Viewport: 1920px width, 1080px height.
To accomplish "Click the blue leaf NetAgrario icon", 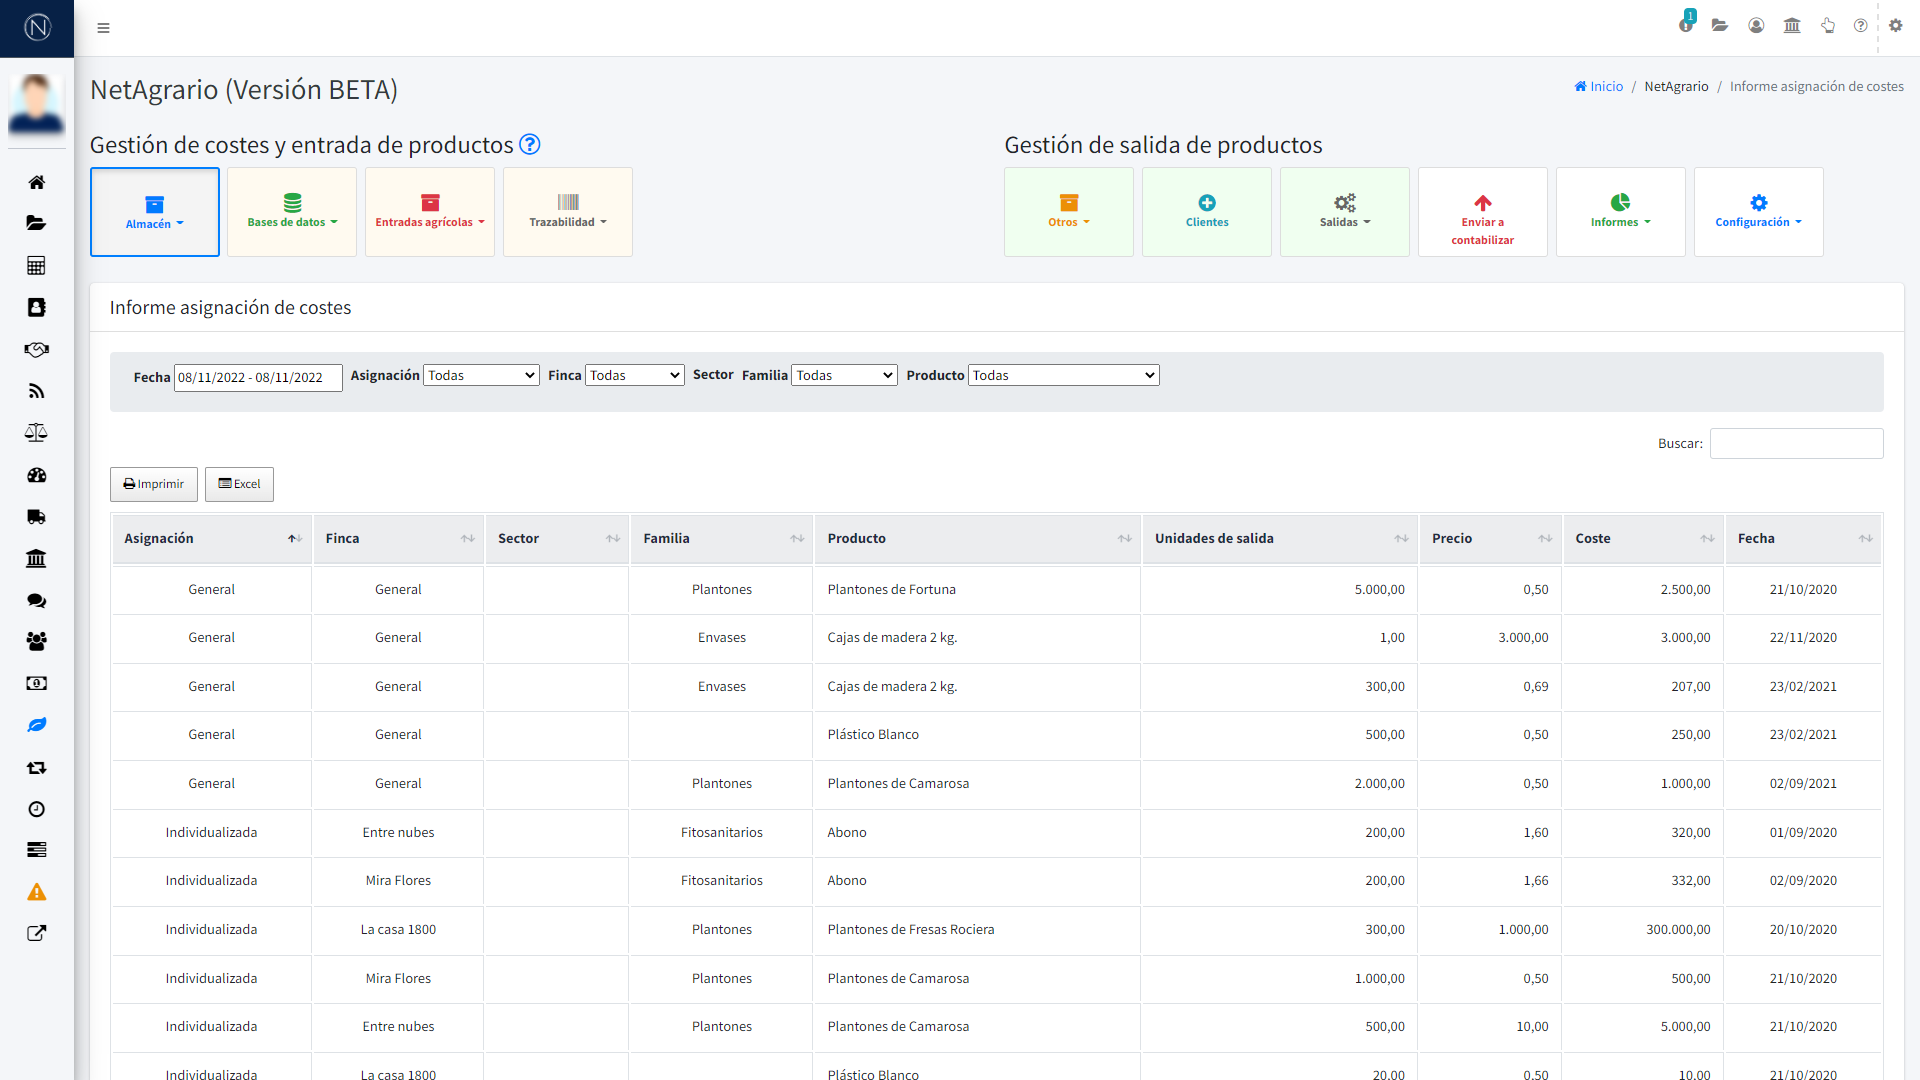I will click(36, 725).
